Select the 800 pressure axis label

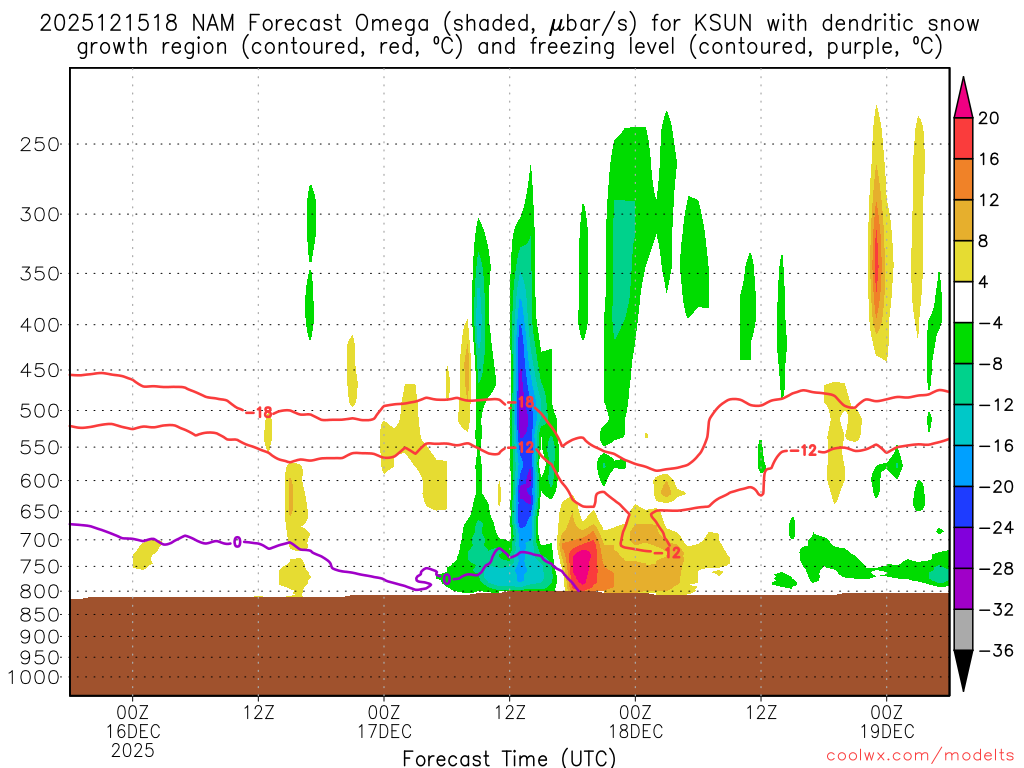click(40, 592)
